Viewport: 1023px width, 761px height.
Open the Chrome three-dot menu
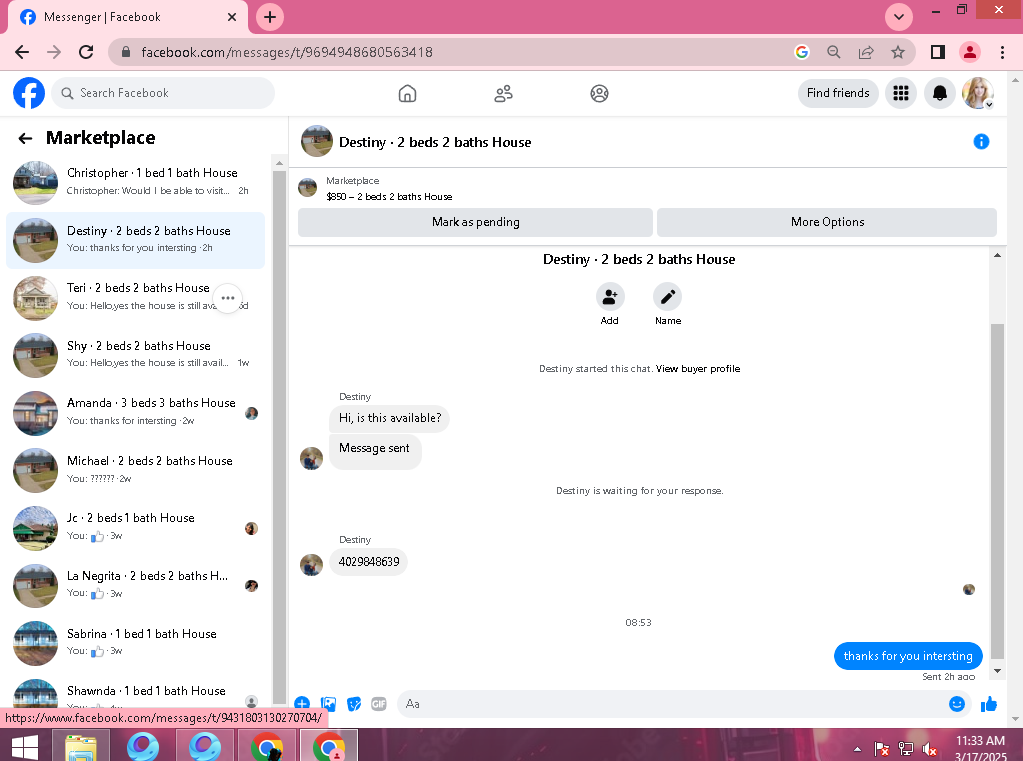pyautogui.click(x=1002, y=52)
